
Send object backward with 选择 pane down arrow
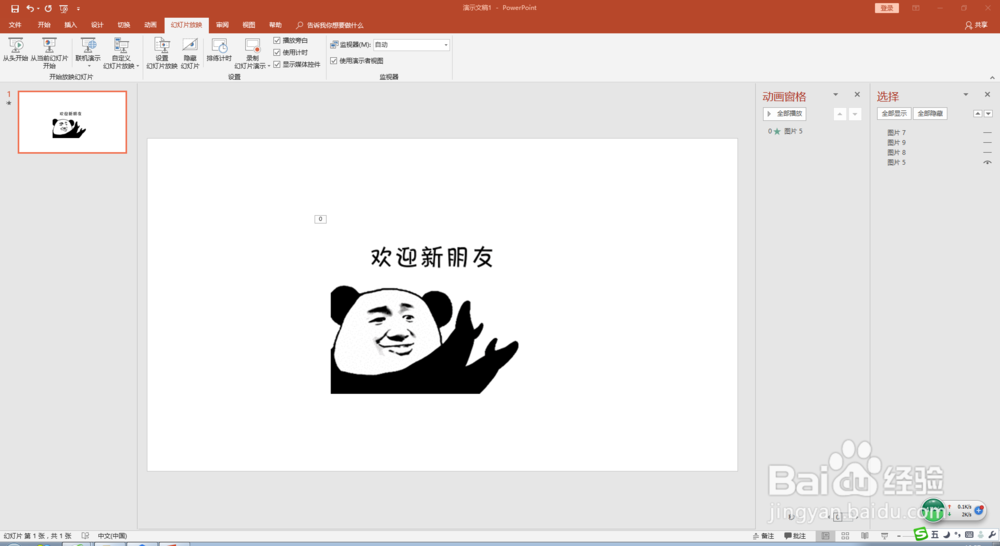(x=989, y=114)
